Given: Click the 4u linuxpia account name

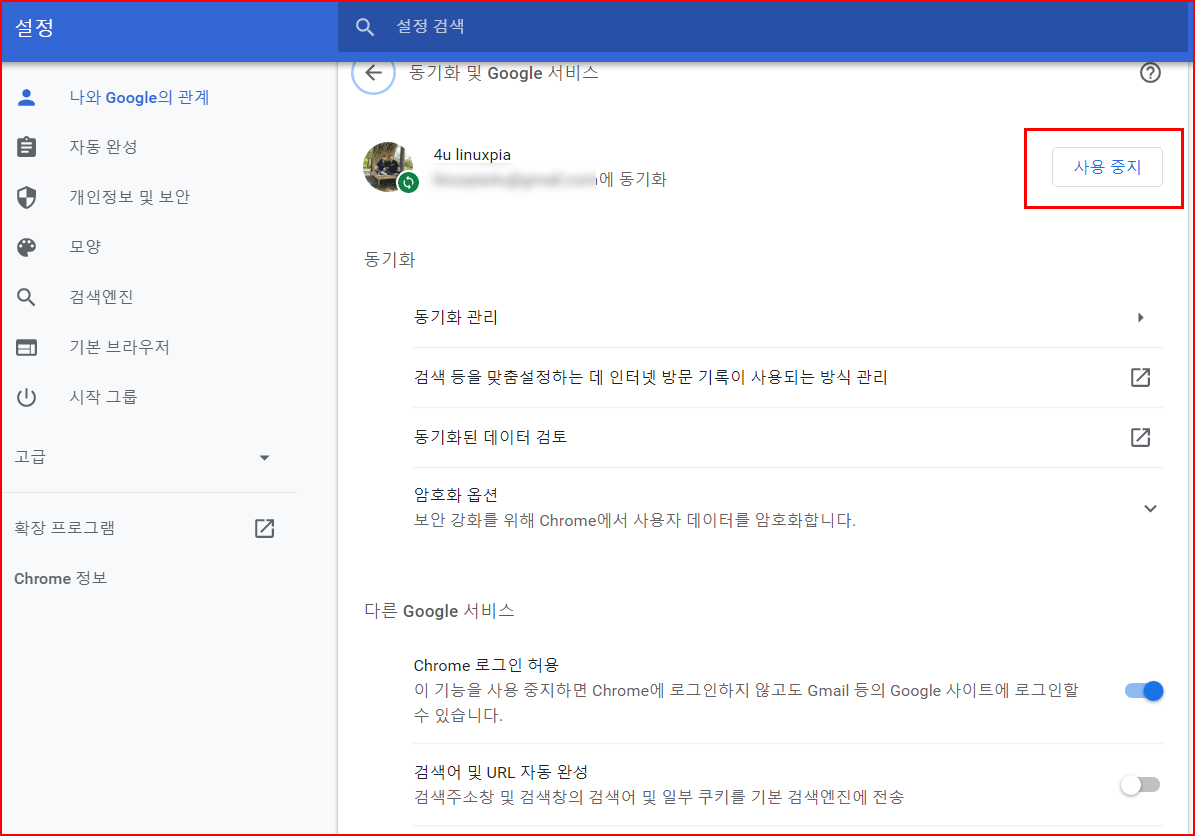Looking at the screenshot, I should (473, 155).
